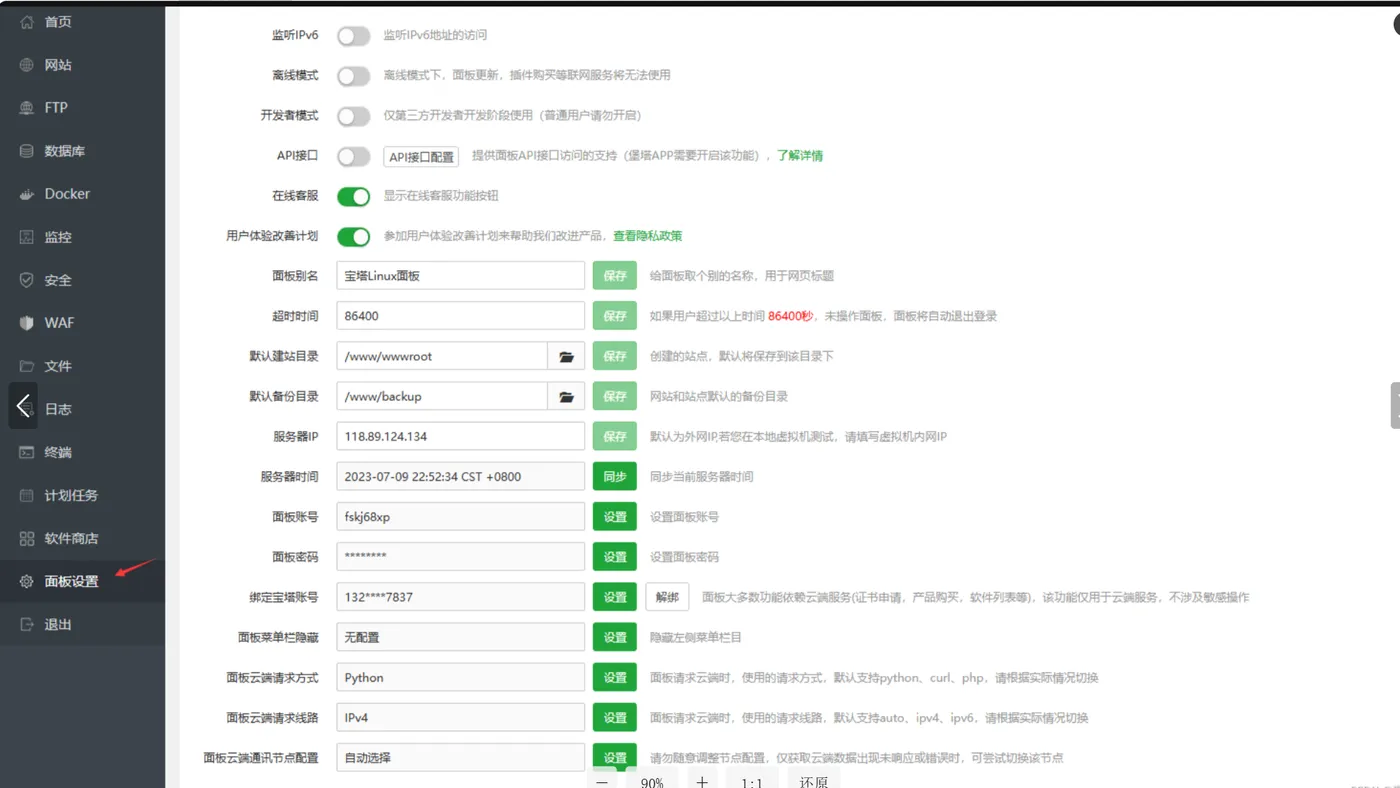Screen dimensions: 1400x788
Task: Browse folder for 默认建站目录
Action: [566, 356]
